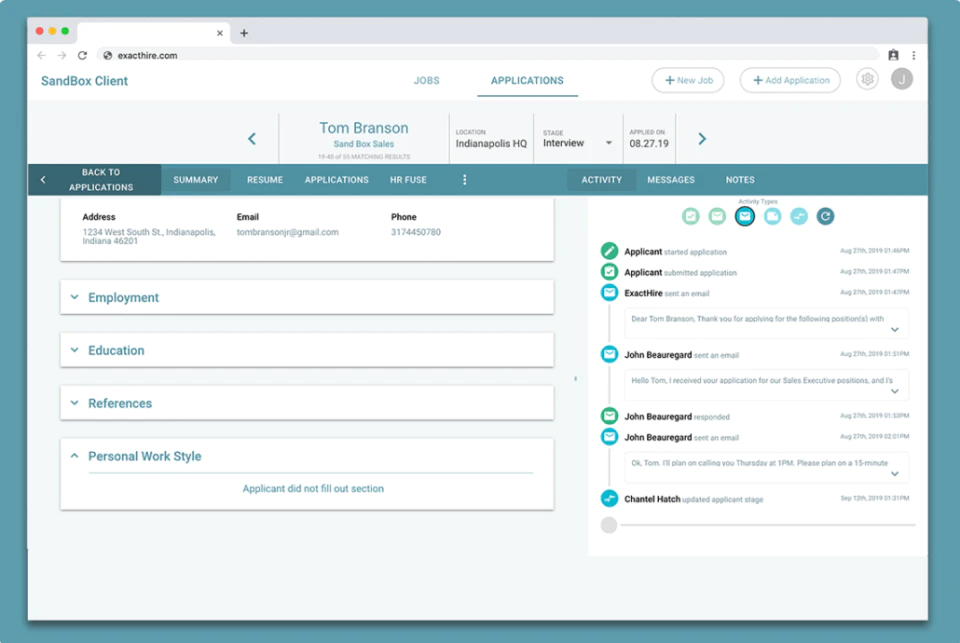Click the panel divider handle between columns
This screenshot has height=643, width=960.
pyautogui.click(x=576, y=379)
